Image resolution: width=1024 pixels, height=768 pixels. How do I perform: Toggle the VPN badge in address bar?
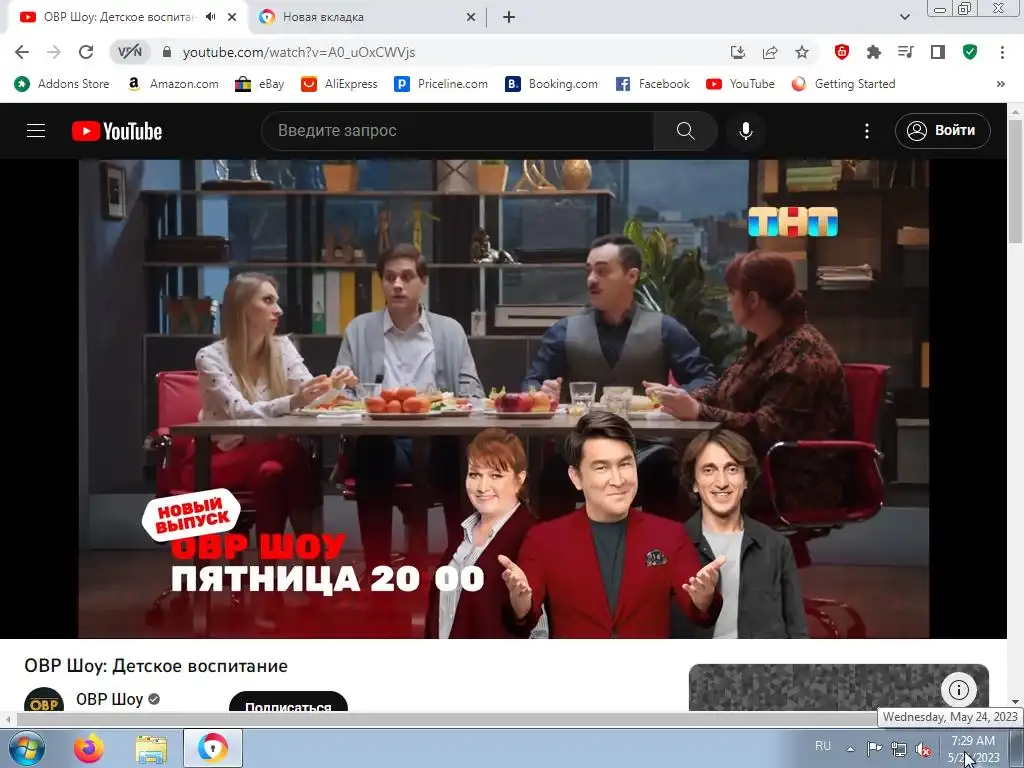[x=129, y=52]
